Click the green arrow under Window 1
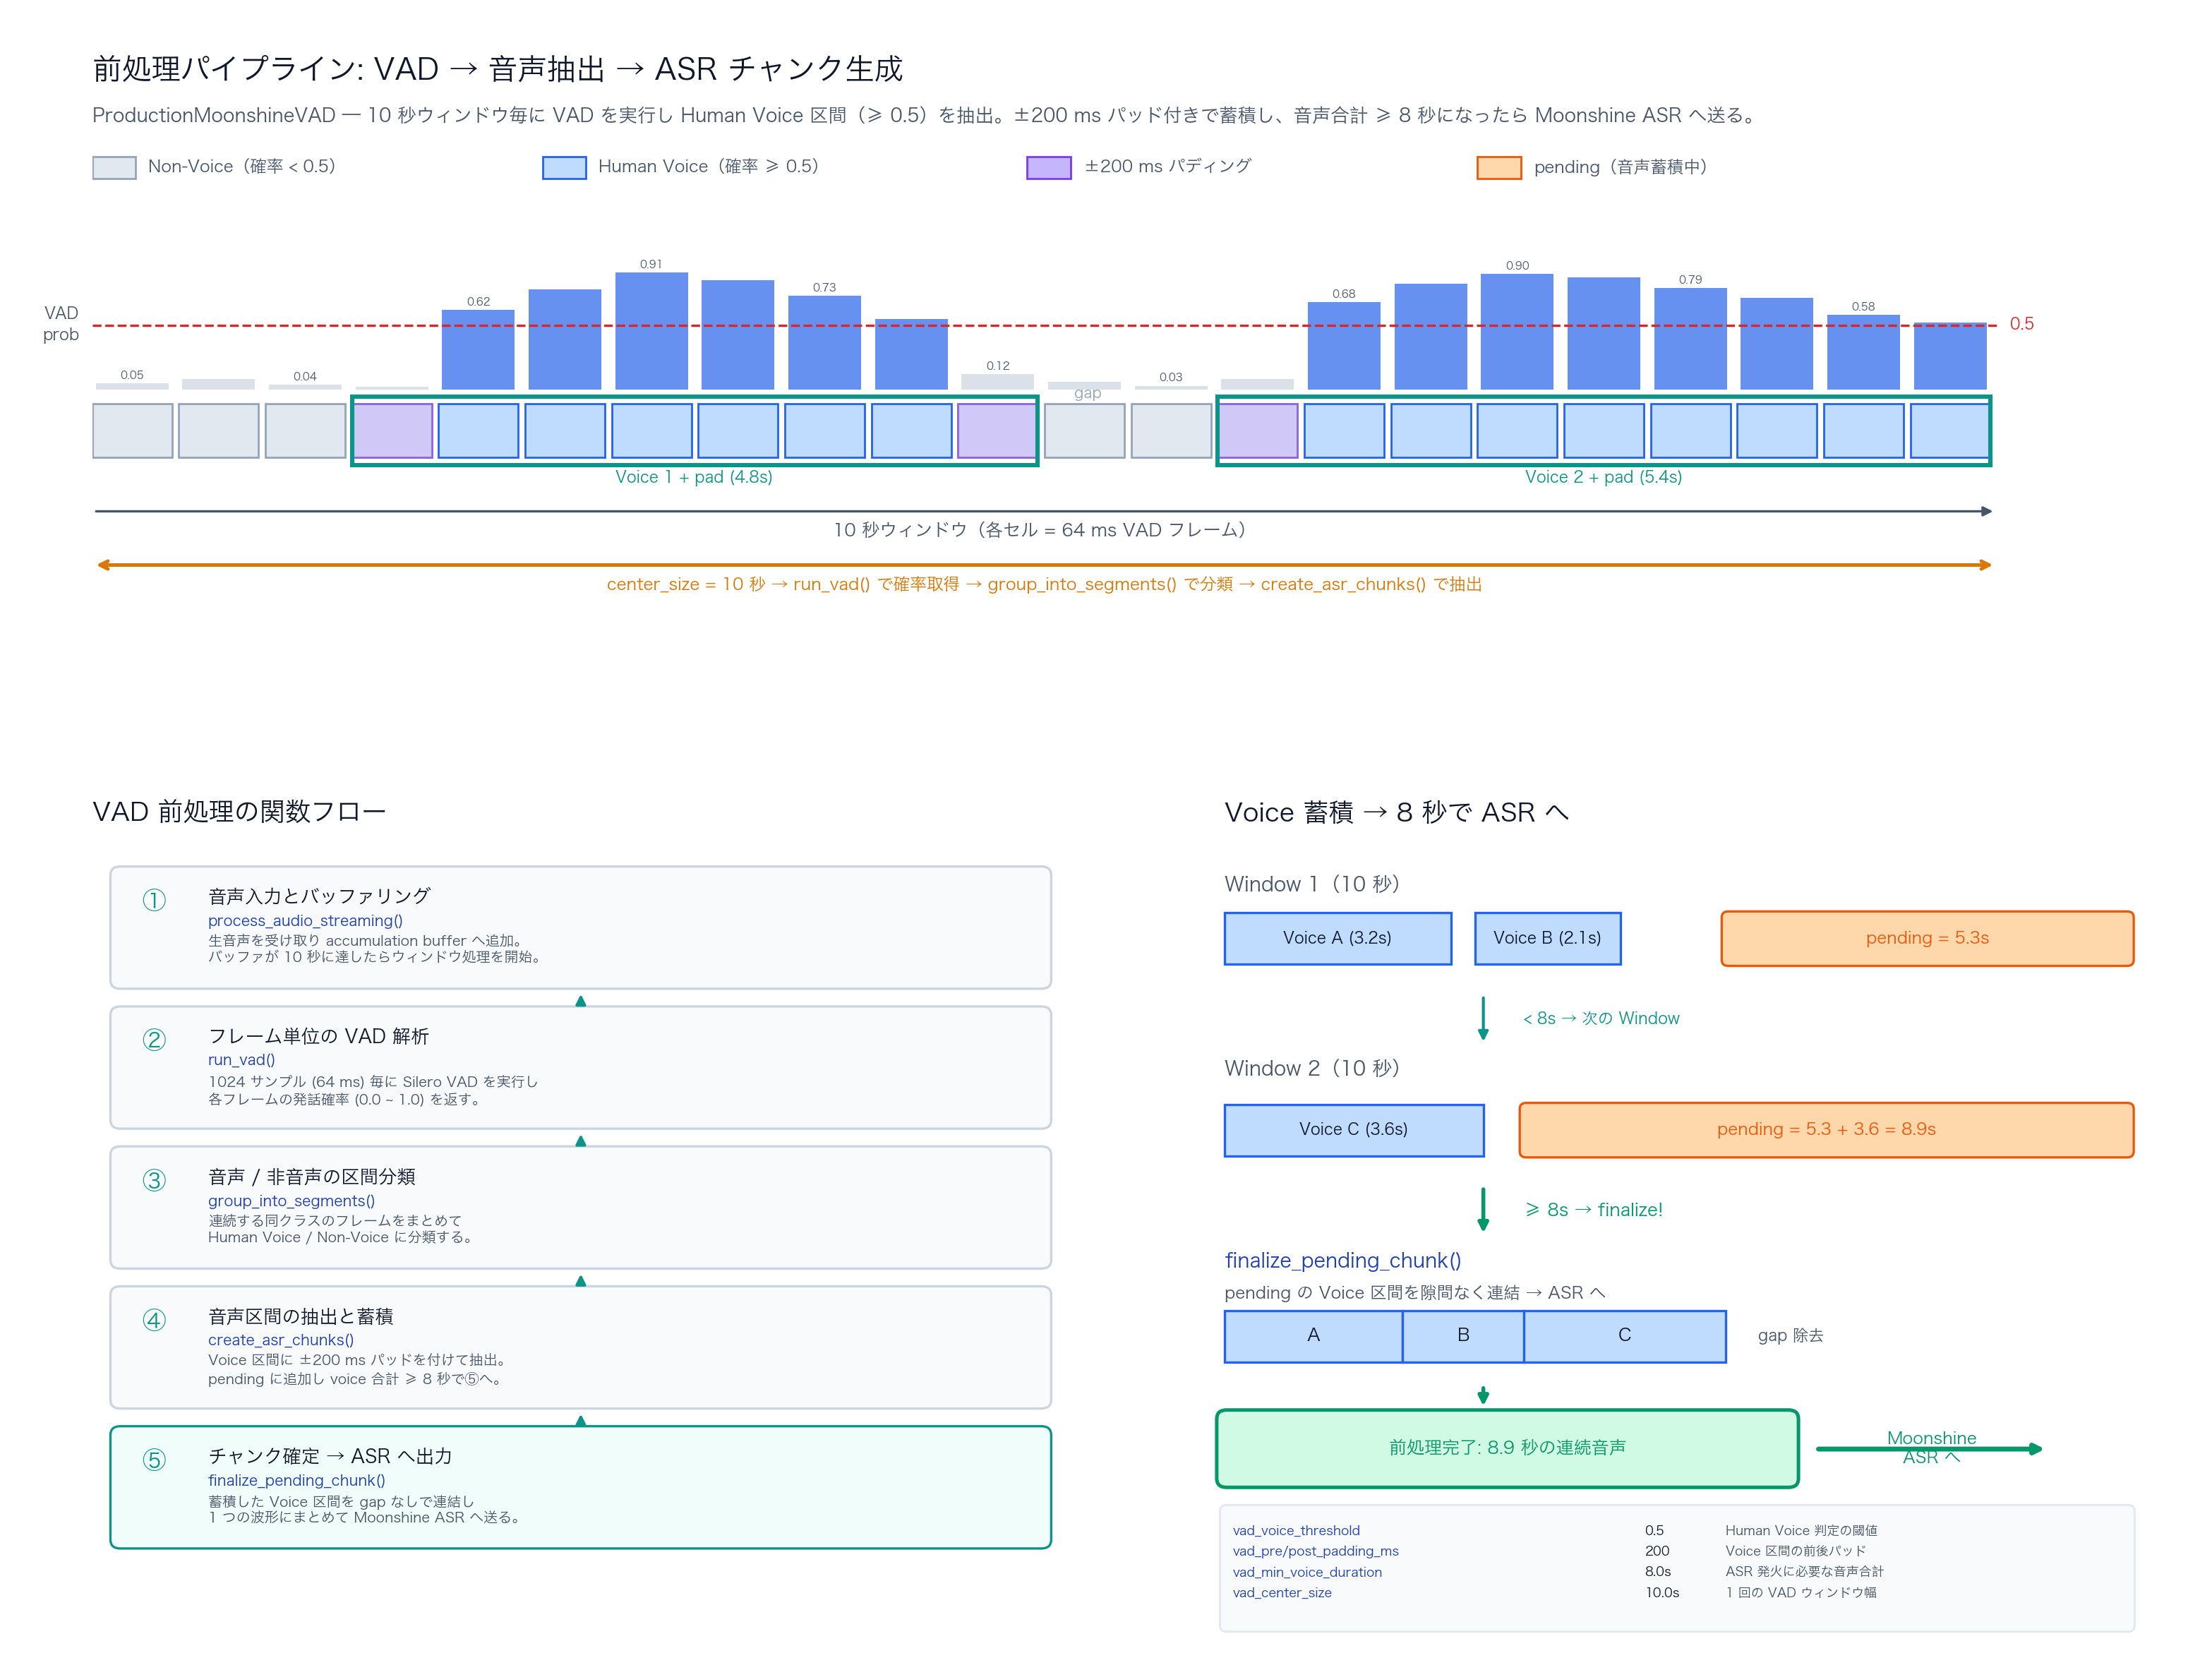The height and width of the screenshot is (1677, 2212). [1483, 1018]
